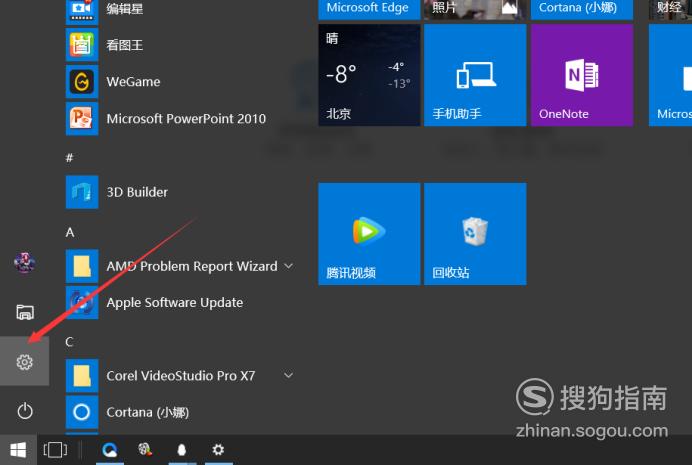Image resolution: width=692 pixels, height=465 pixels.
Task: Open the Cortana (小娜) tile
Action: (582, 10)
